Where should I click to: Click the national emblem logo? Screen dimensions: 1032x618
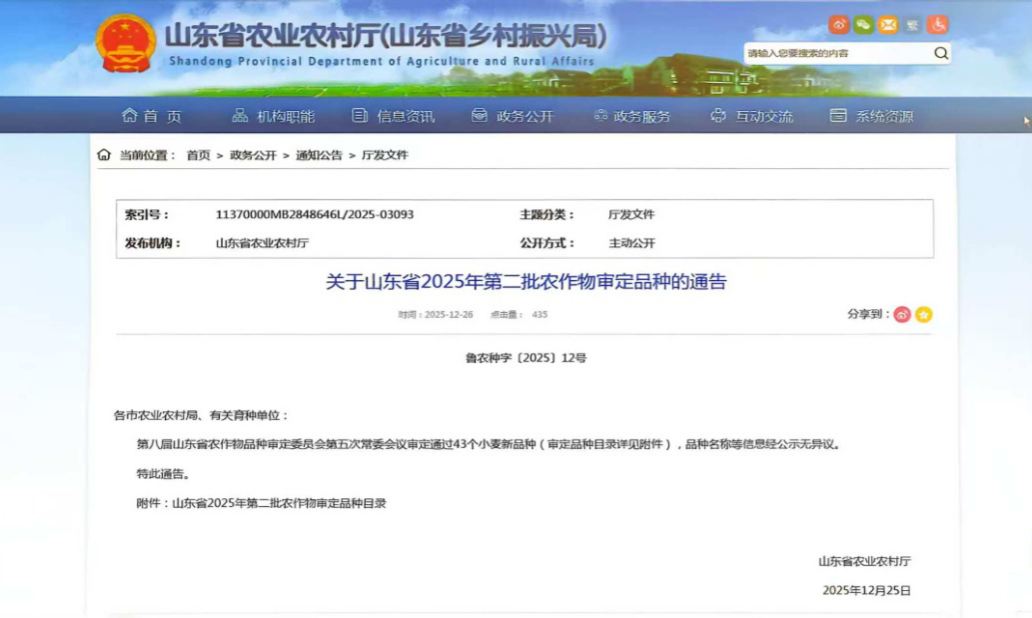pos(125,43)
